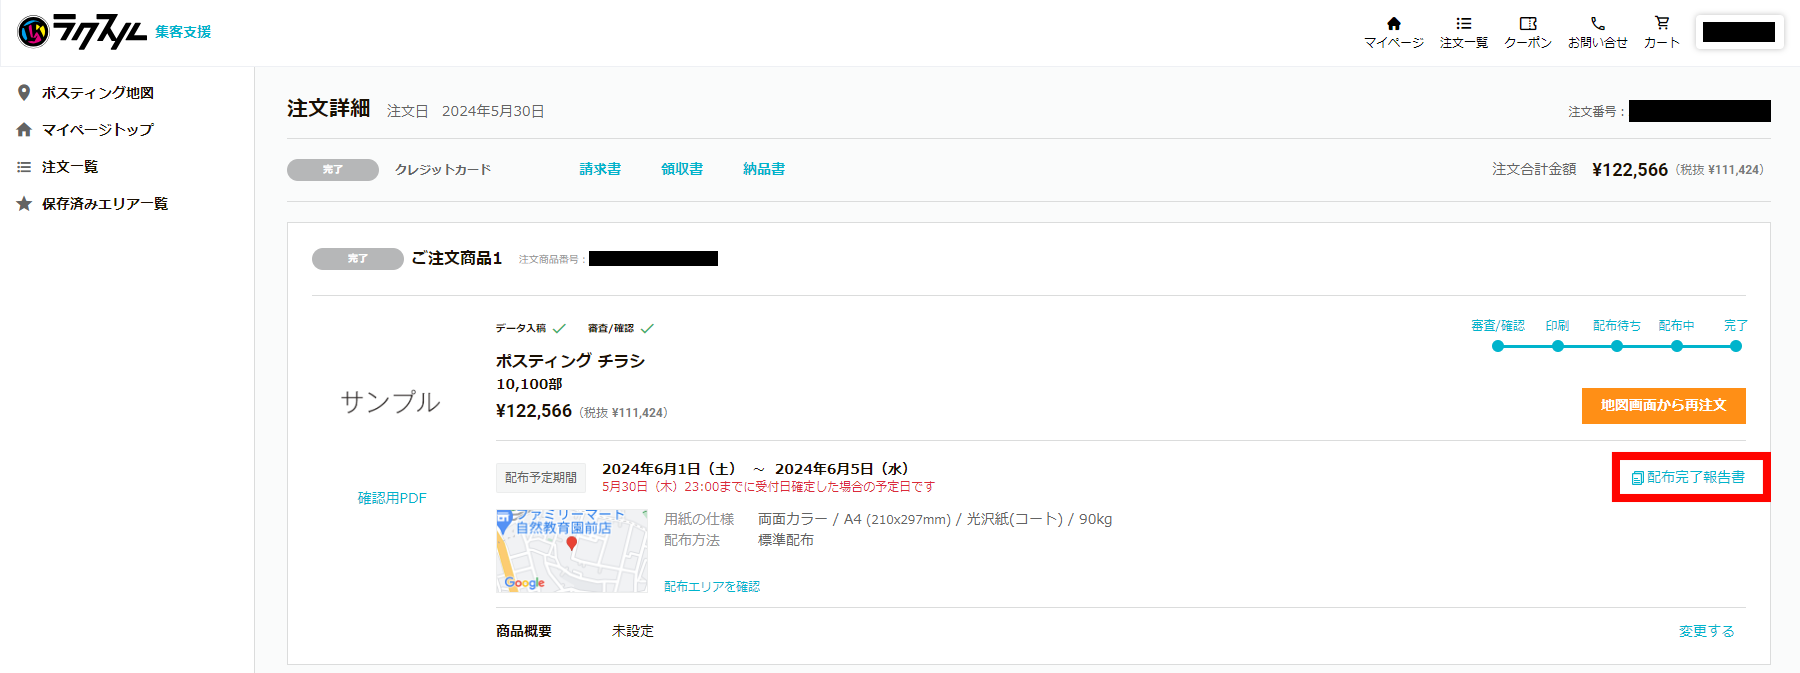Open 確認用PDF link
This screenshot has height=673, width=1800.
tap(392, 498)
